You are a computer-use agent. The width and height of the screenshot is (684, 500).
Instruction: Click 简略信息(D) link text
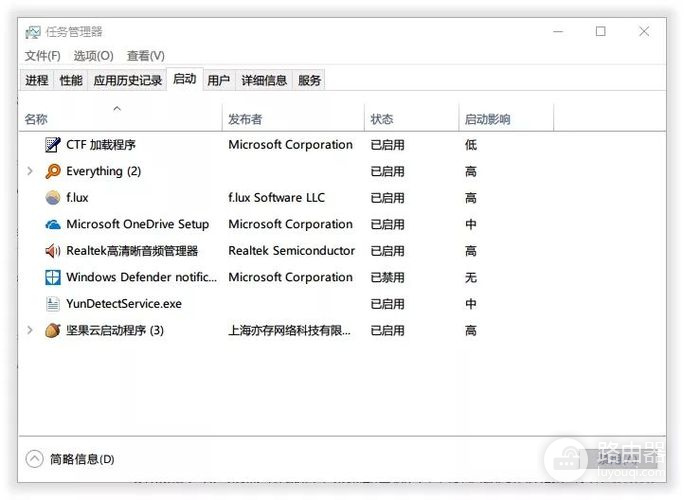pos(82,459)
